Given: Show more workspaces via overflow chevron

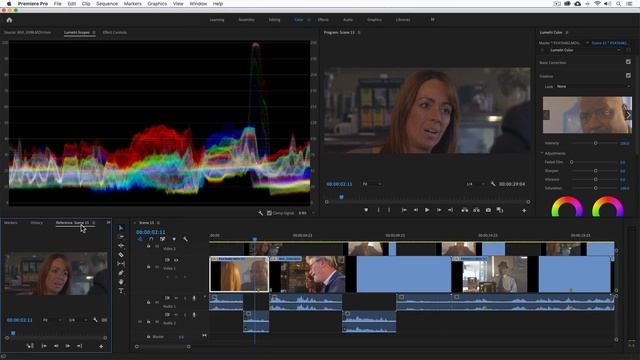Looking at the screenshot, I should (x=433, y=19).
